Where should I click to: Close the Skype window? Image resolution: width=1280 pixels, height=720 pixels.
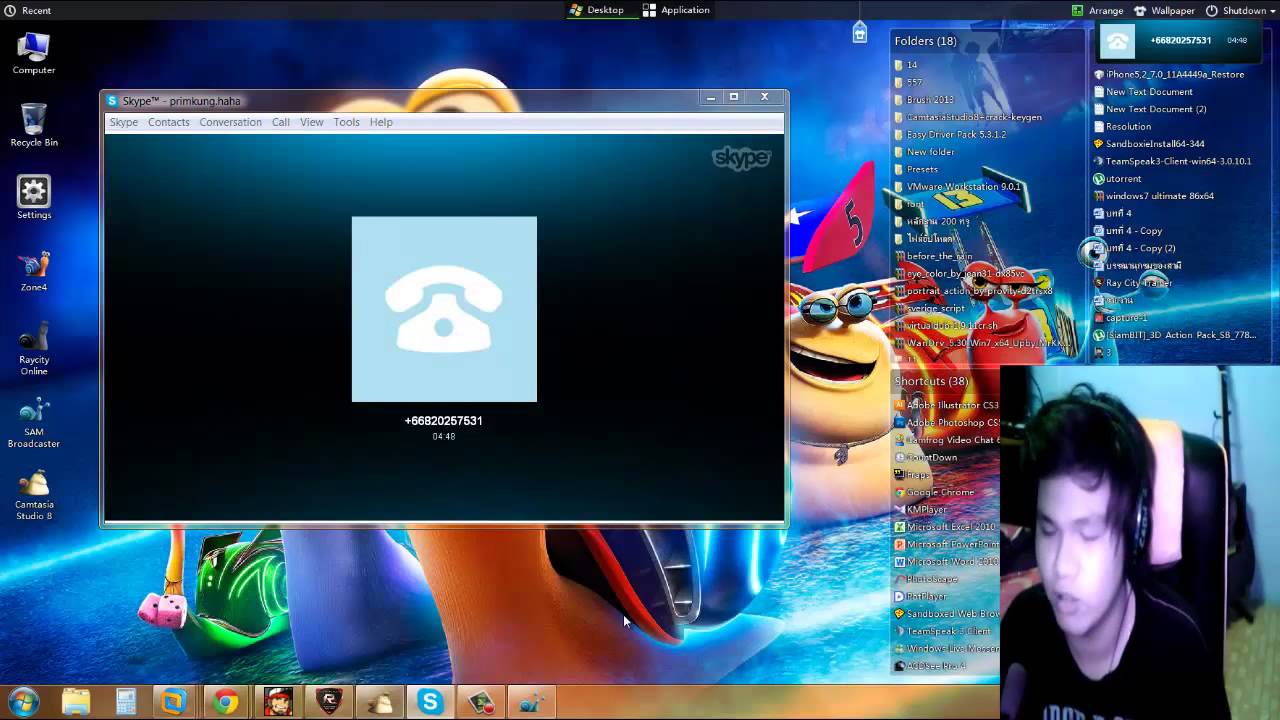pyautogui.click(x=764, y=97)
